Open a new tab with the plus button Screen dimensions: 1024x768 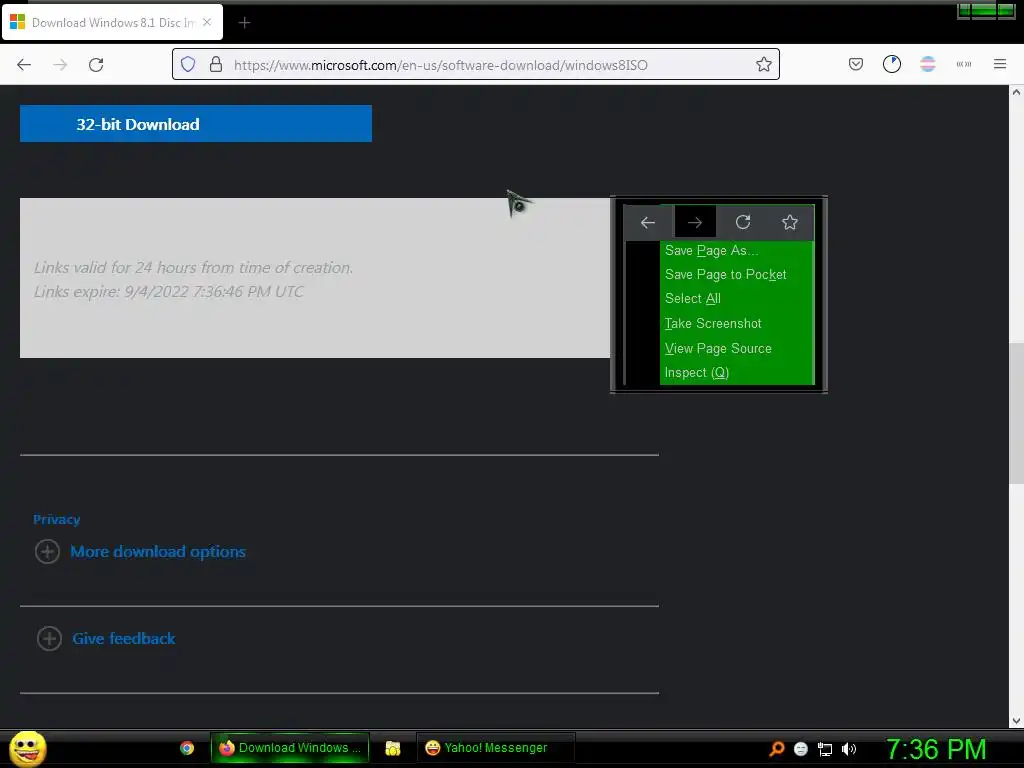coord(244,23)
